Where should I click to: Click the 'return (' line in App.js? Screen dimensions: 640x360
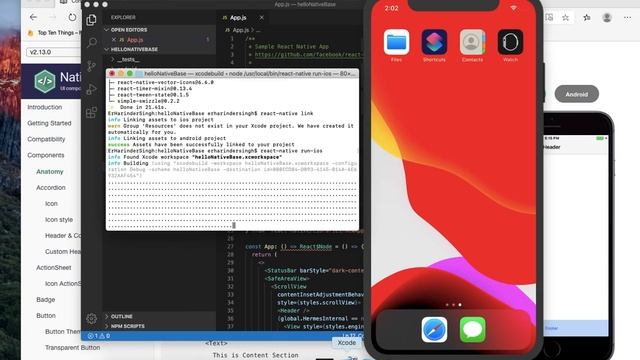(264, 254)
